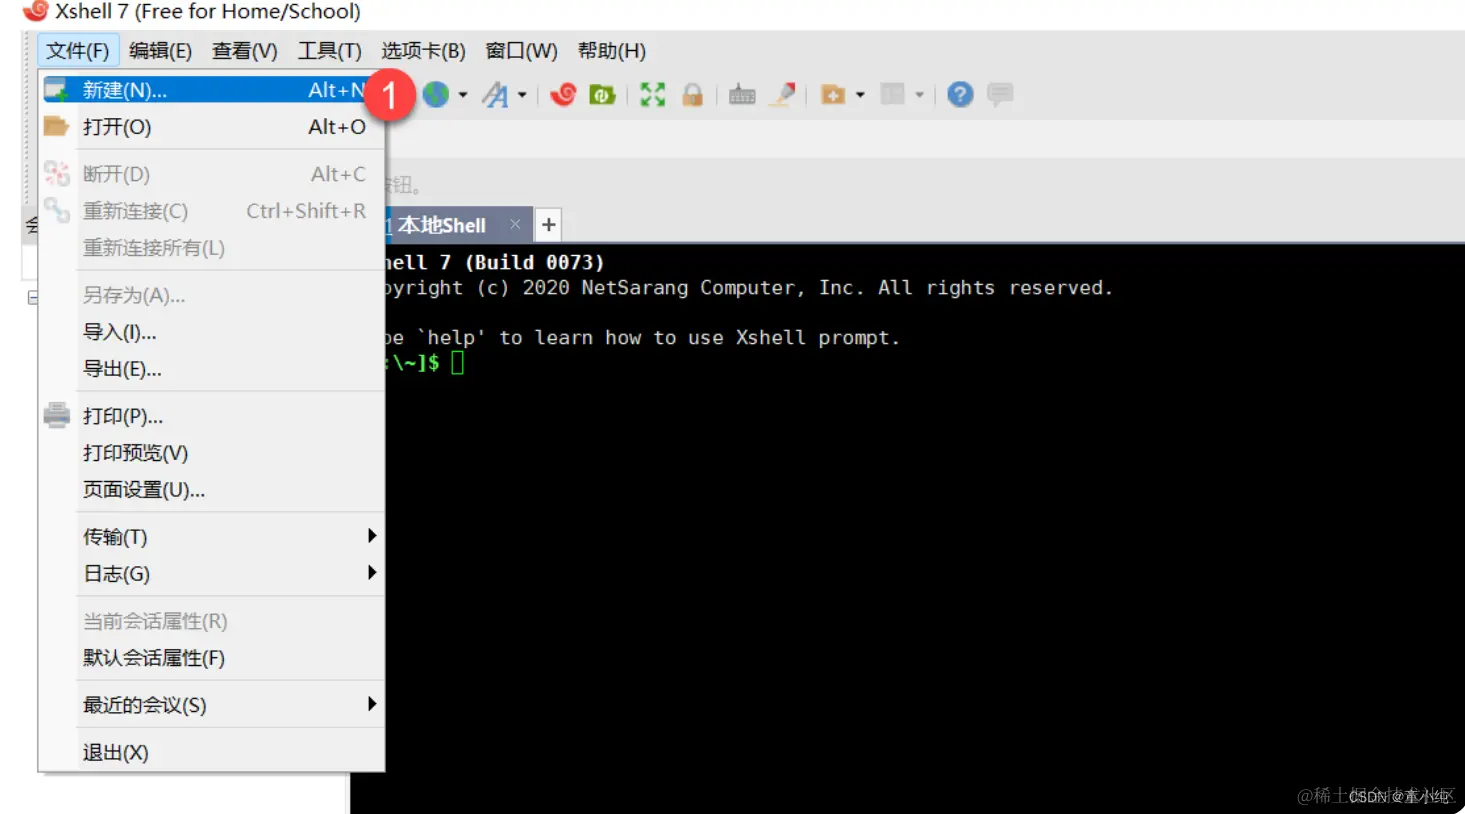Click the 当前会话属性(R) menu entry
The width and height of the screenshot is (1465, 814).
(x=211, y=621)
